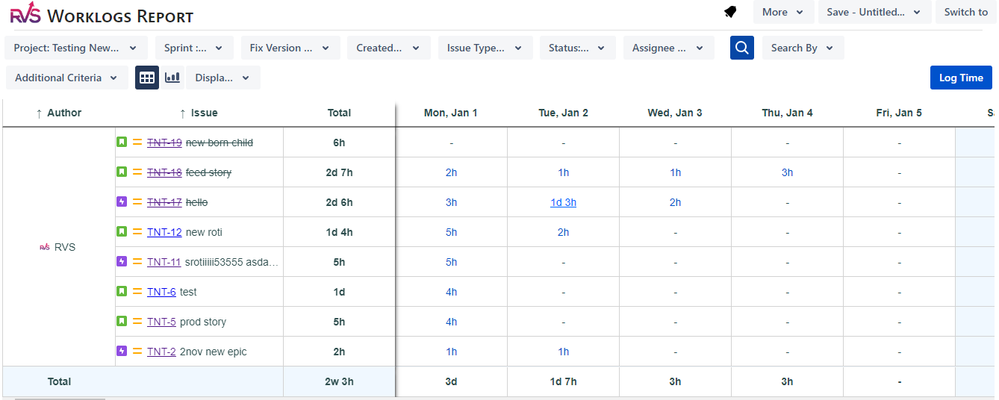
Task: Click 2h worklog on Wed for TNT-17
Action: click(675, 203)
